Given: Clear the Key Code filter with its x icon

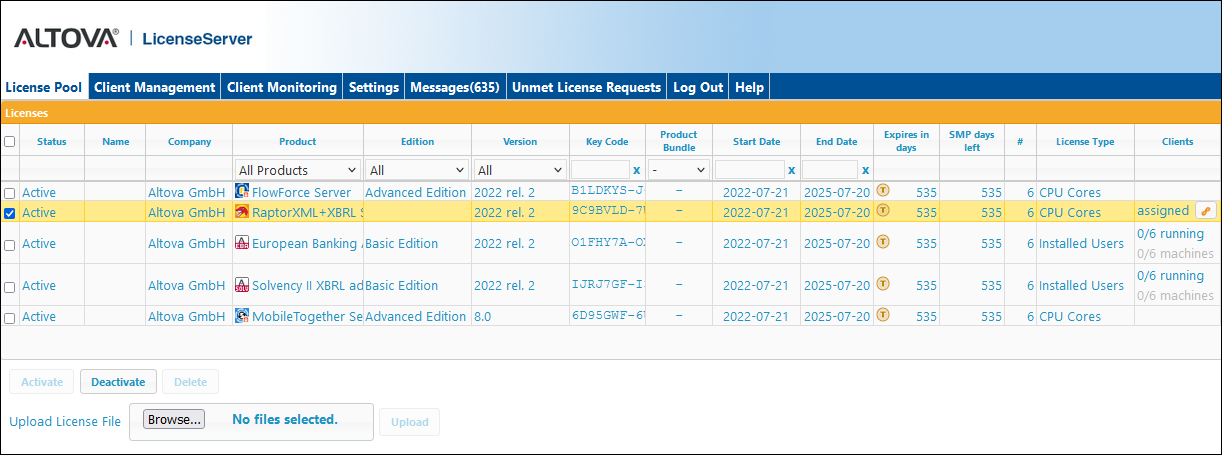Looking at the screenshot, I should point(637,170).
